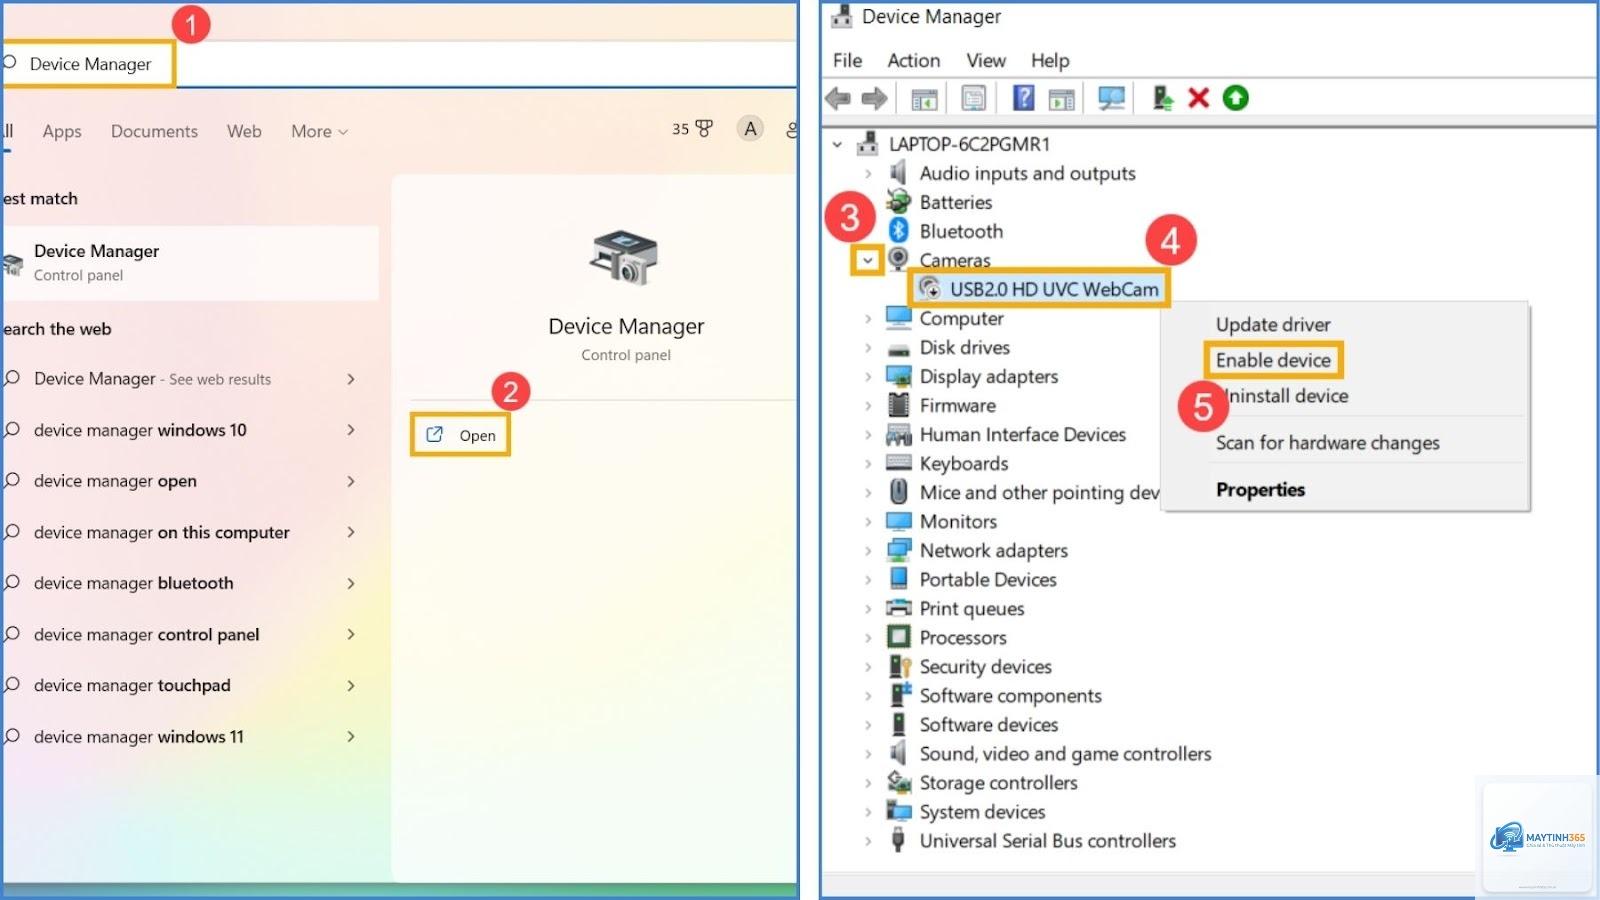Viewport: 1600px width, 900px height.
Task: Expand the Sound, video and game controllers category
Action: [867, 754]
